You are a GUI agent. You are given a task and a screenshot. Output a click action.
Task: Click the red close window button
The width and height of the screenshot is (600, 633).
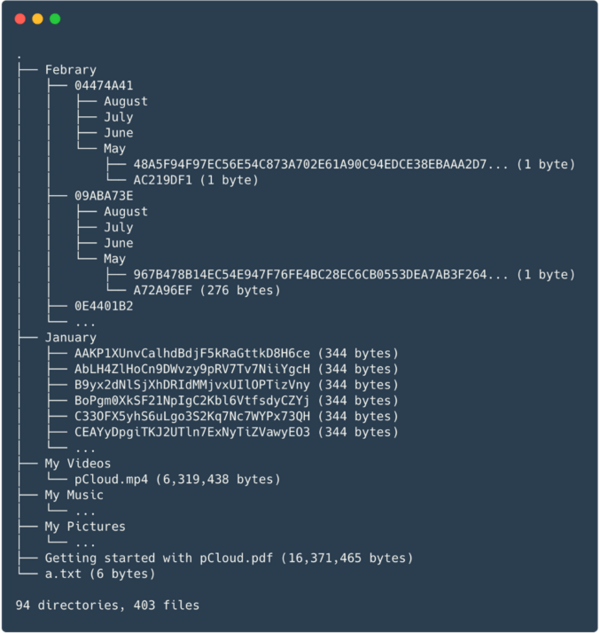[20, 19]
